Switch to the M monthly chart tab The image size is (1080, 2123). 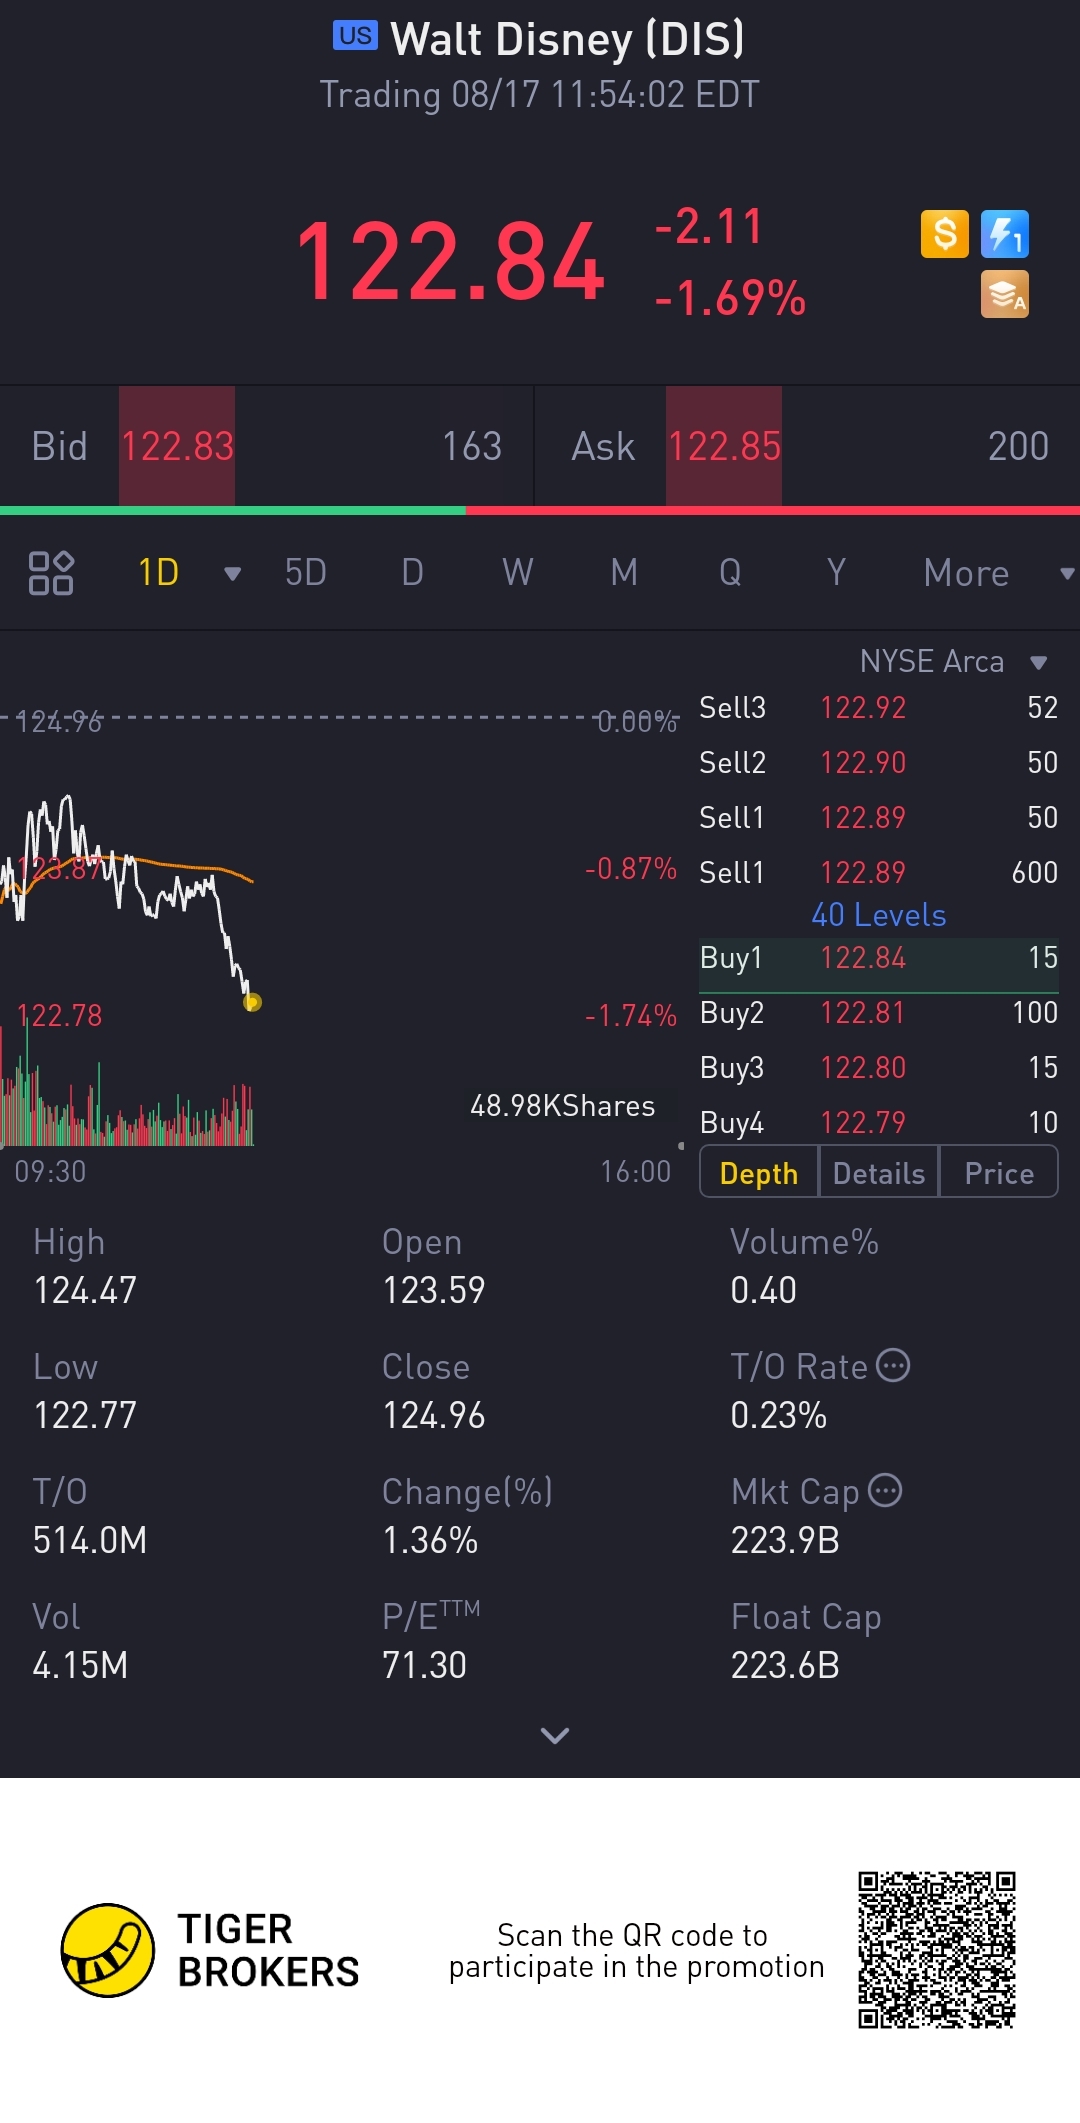pos(624,573)
